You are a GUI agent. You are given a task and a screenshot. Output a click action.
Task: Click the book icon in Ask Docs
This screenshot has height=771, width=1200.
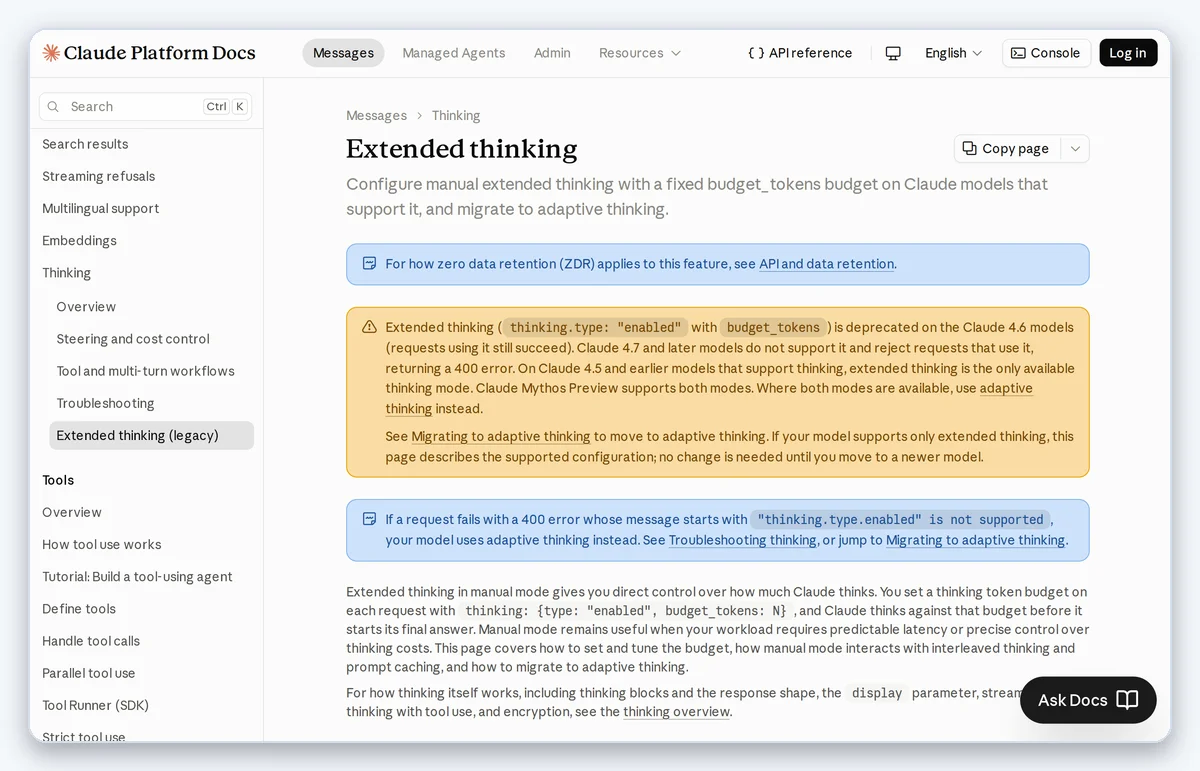[1127, 700]
